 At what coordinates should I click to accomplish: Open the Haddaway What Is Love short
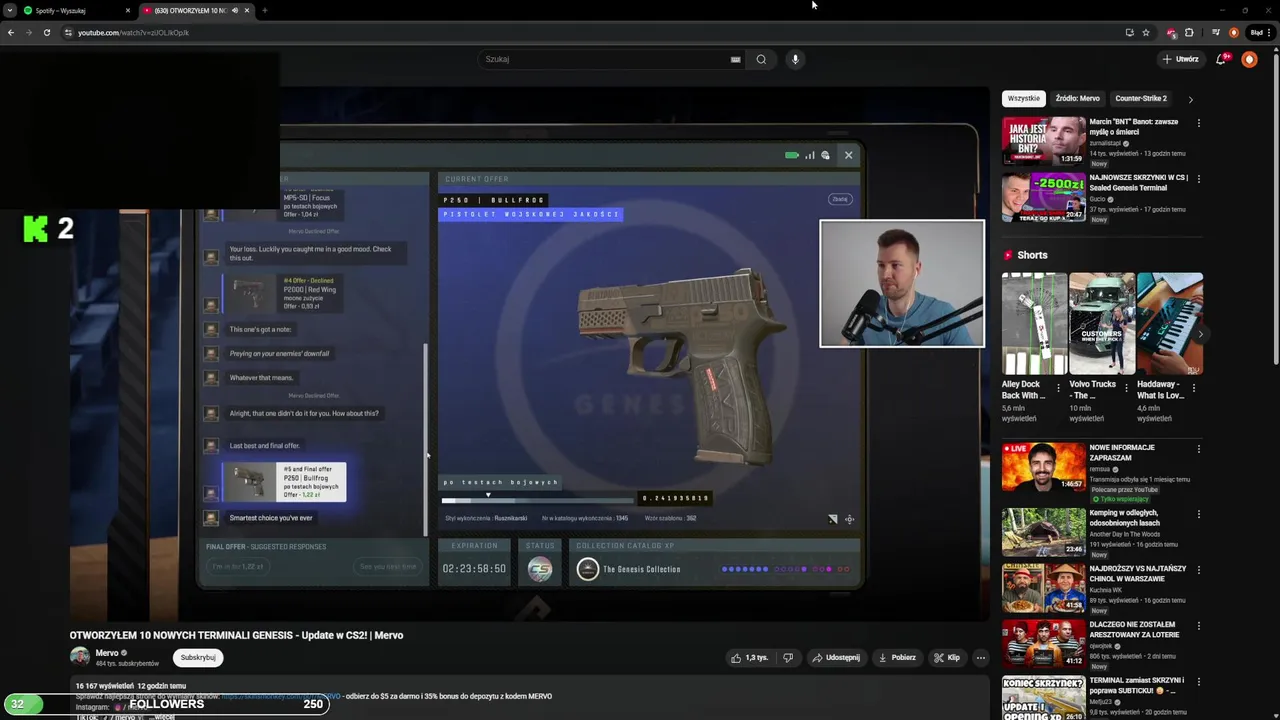point(1170,324)
